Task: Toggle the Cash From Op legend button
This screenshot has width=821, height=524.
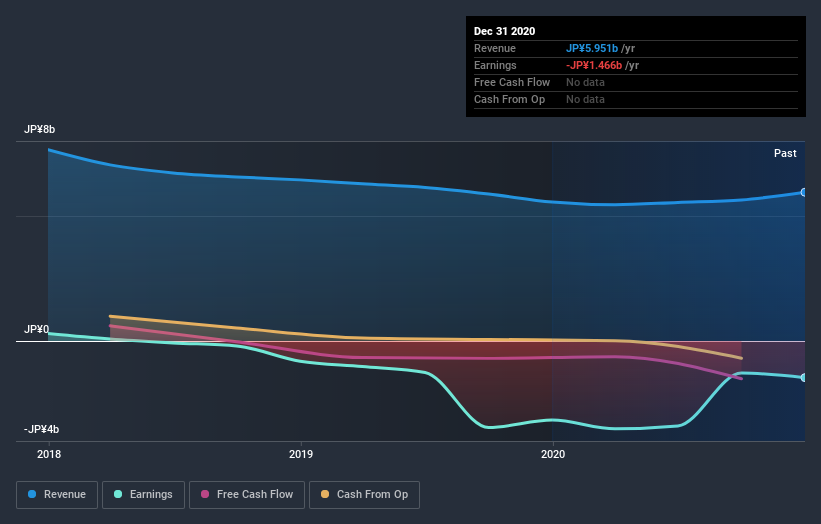Action: 364,495
